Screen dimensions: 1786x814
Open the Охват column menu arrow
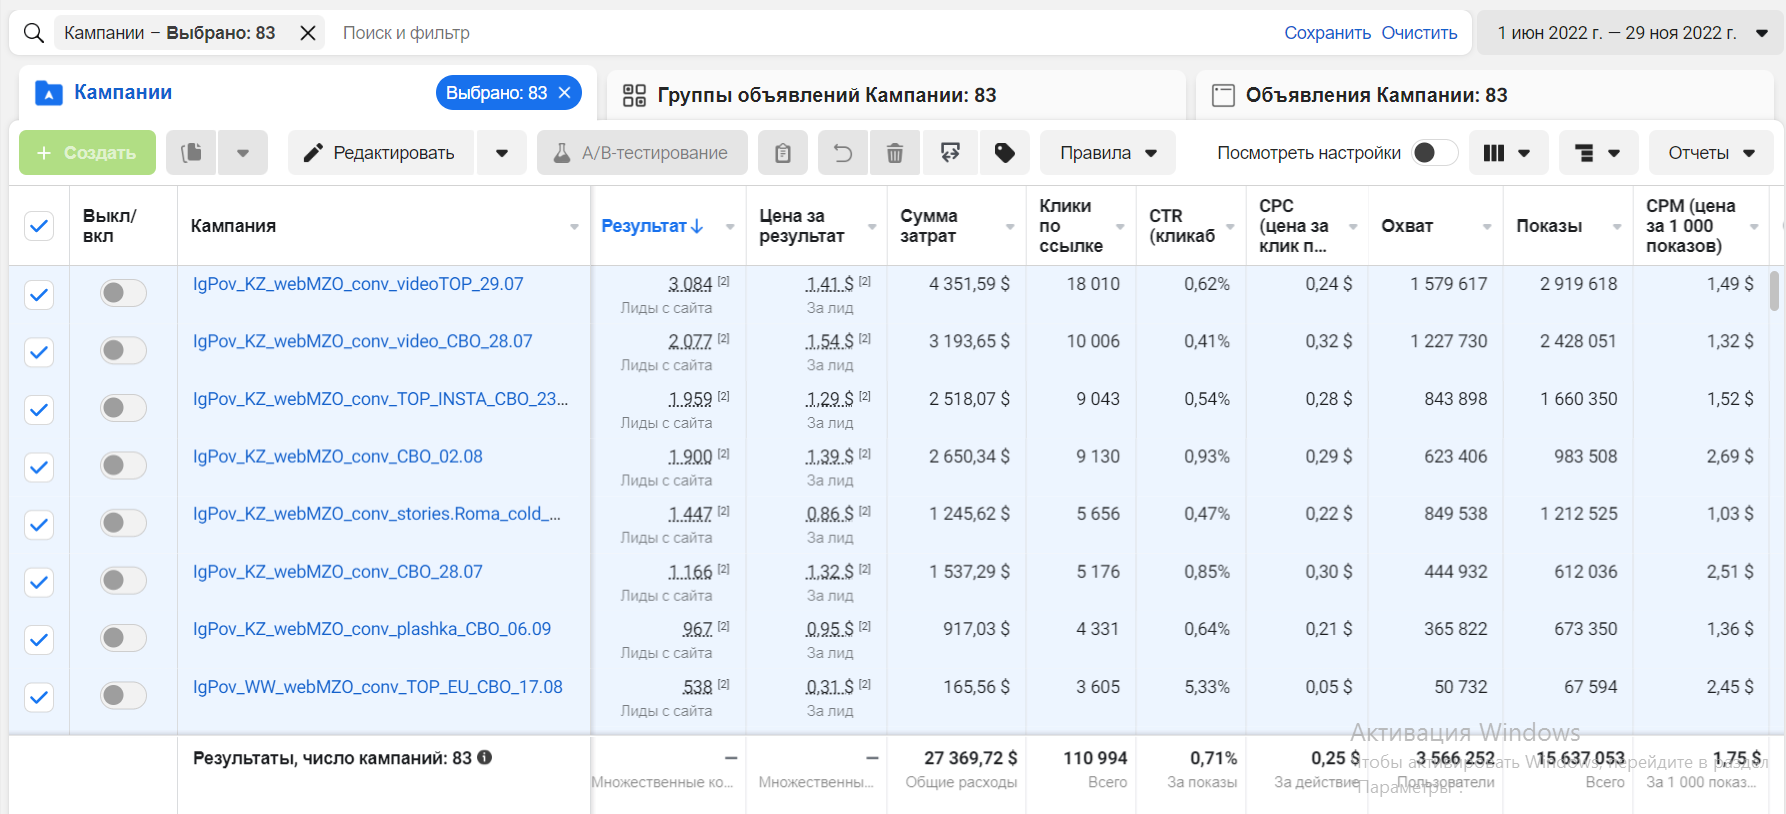[x=1487, y=227]
